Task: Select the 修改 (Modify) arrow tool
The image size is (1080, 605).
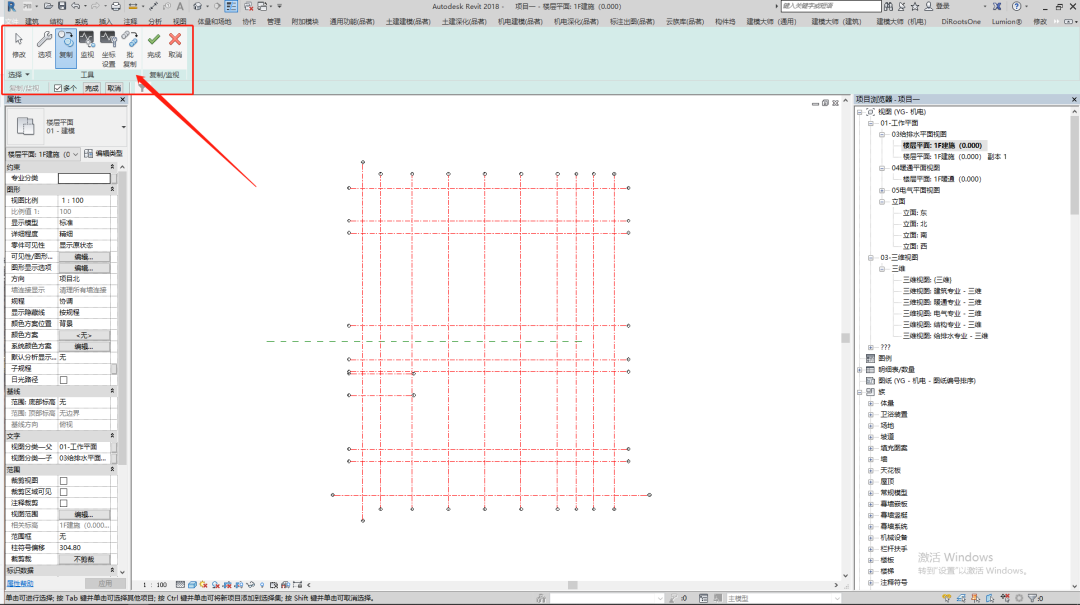Action: pos(19,45)
